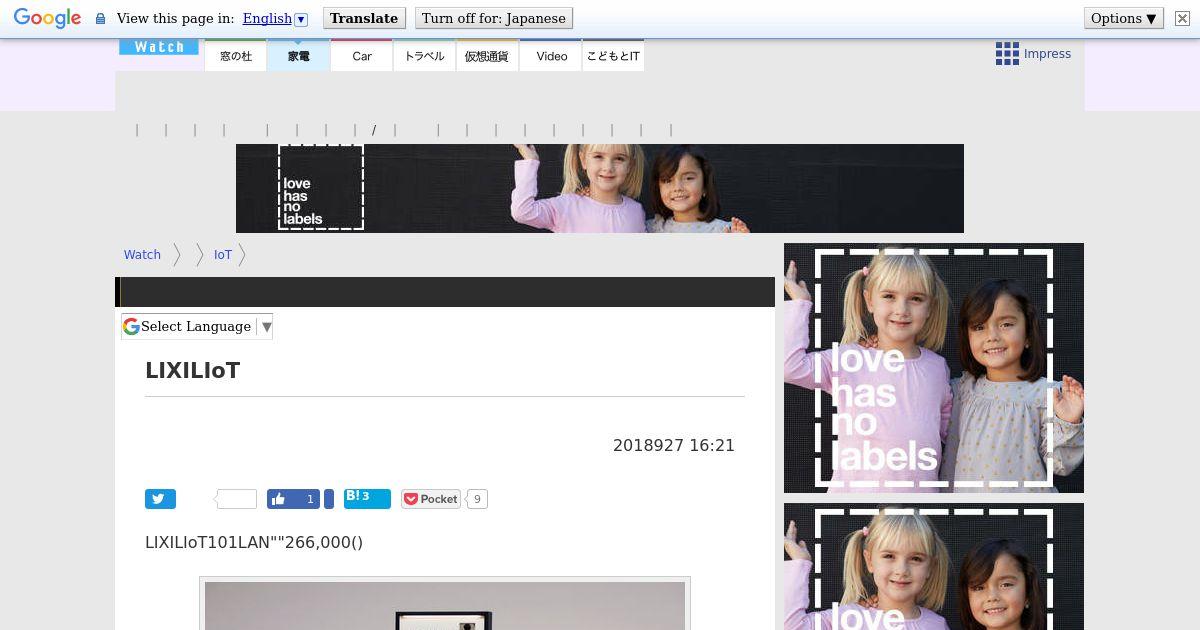Click the Translate button
Viewport: 1200px width, 630px height.
[364, 18]
